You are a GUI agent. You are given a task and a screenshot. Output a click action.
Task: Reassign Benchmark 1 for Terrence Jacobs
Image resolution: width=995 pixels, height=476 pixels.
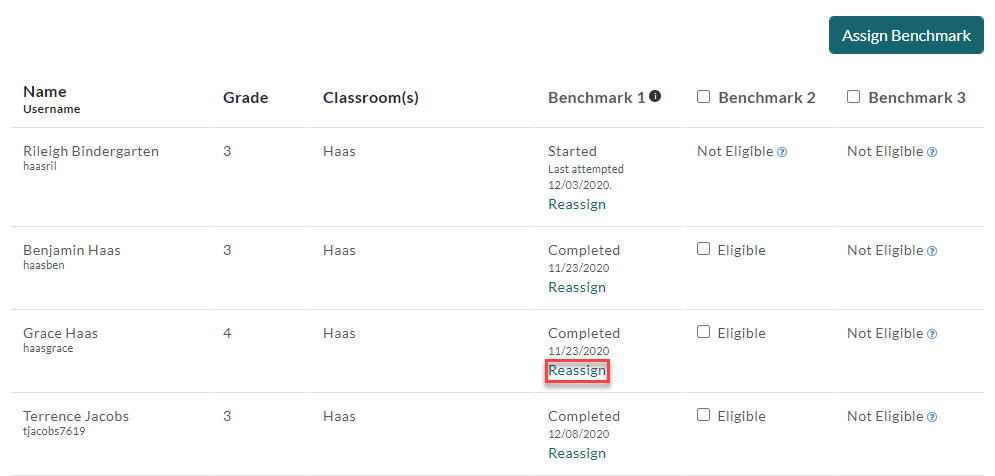click(x=577, y=454)
